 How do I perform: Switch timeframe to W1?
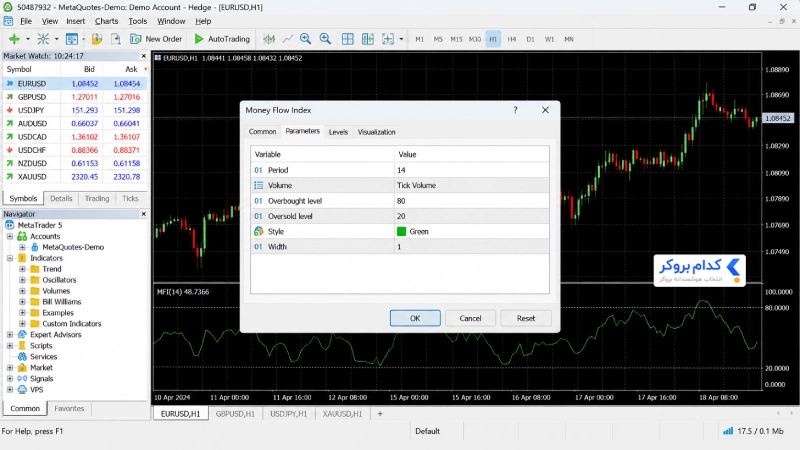(549, 39)
